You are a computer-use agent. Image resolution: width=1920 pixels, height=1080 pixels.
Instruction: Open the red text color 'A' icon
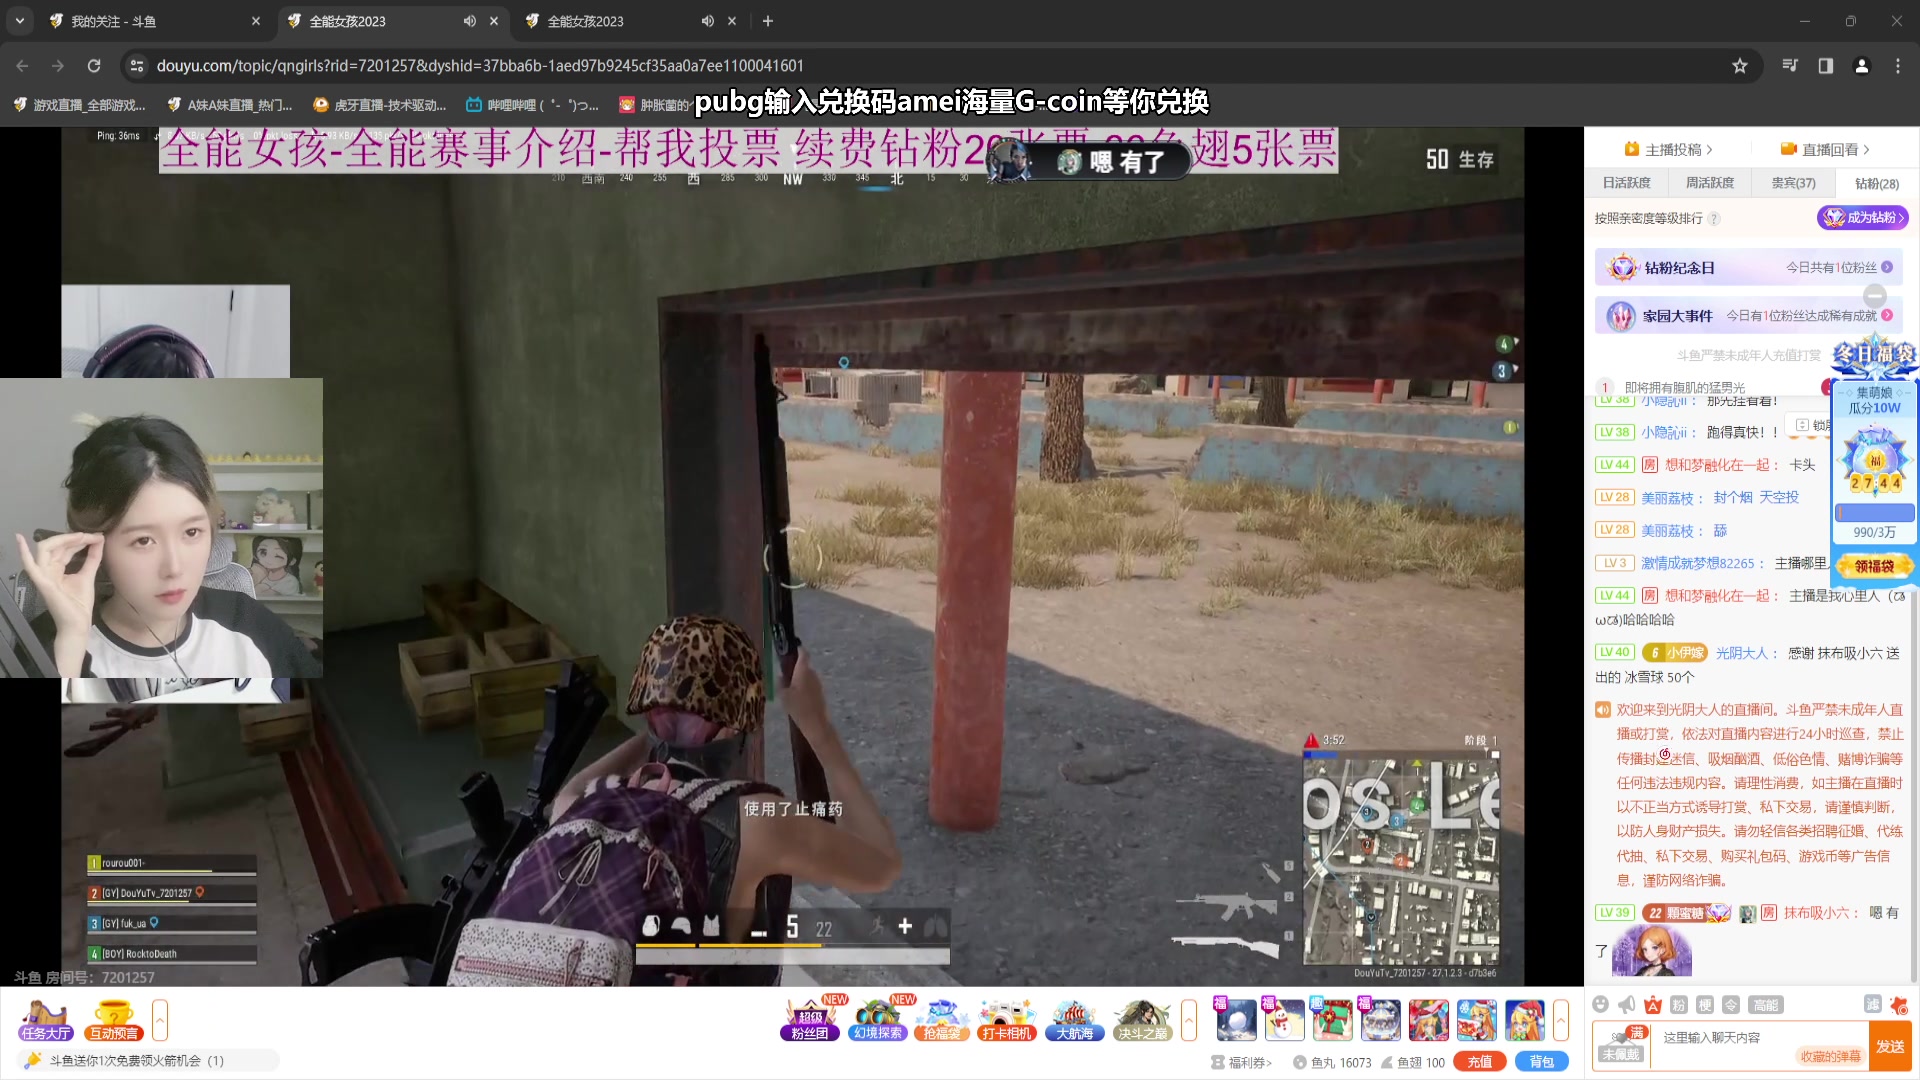pos(1653,1005)
